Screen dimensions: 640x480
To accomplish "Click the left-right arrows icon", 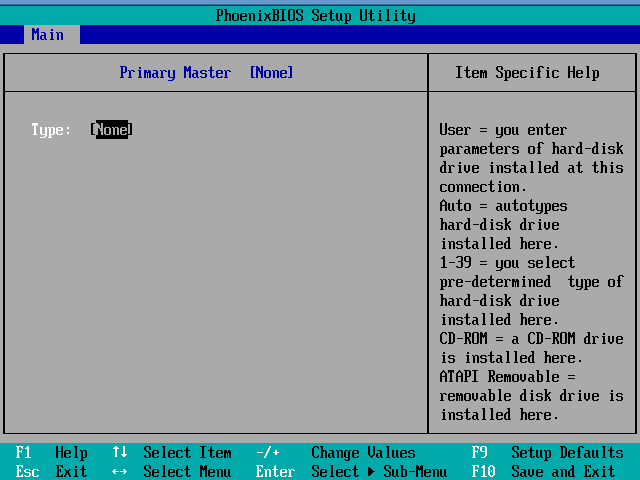I will pyautogui.click(x=120, y=471).
